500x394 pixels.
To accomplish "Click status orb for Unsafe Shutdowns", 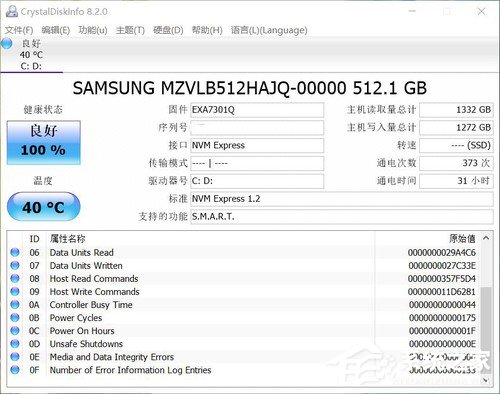I will pyautogui.click(x=15, y=343).
